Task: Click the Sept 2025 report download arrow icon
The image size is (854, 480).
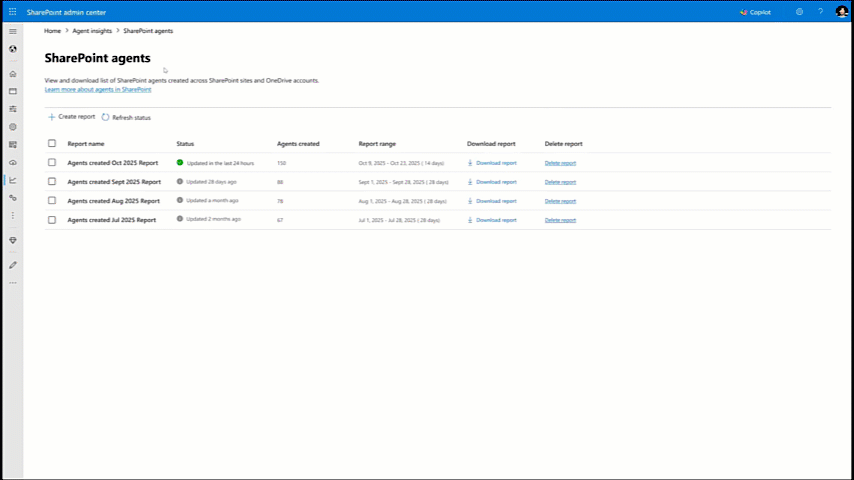Action: tap(470, 182)
